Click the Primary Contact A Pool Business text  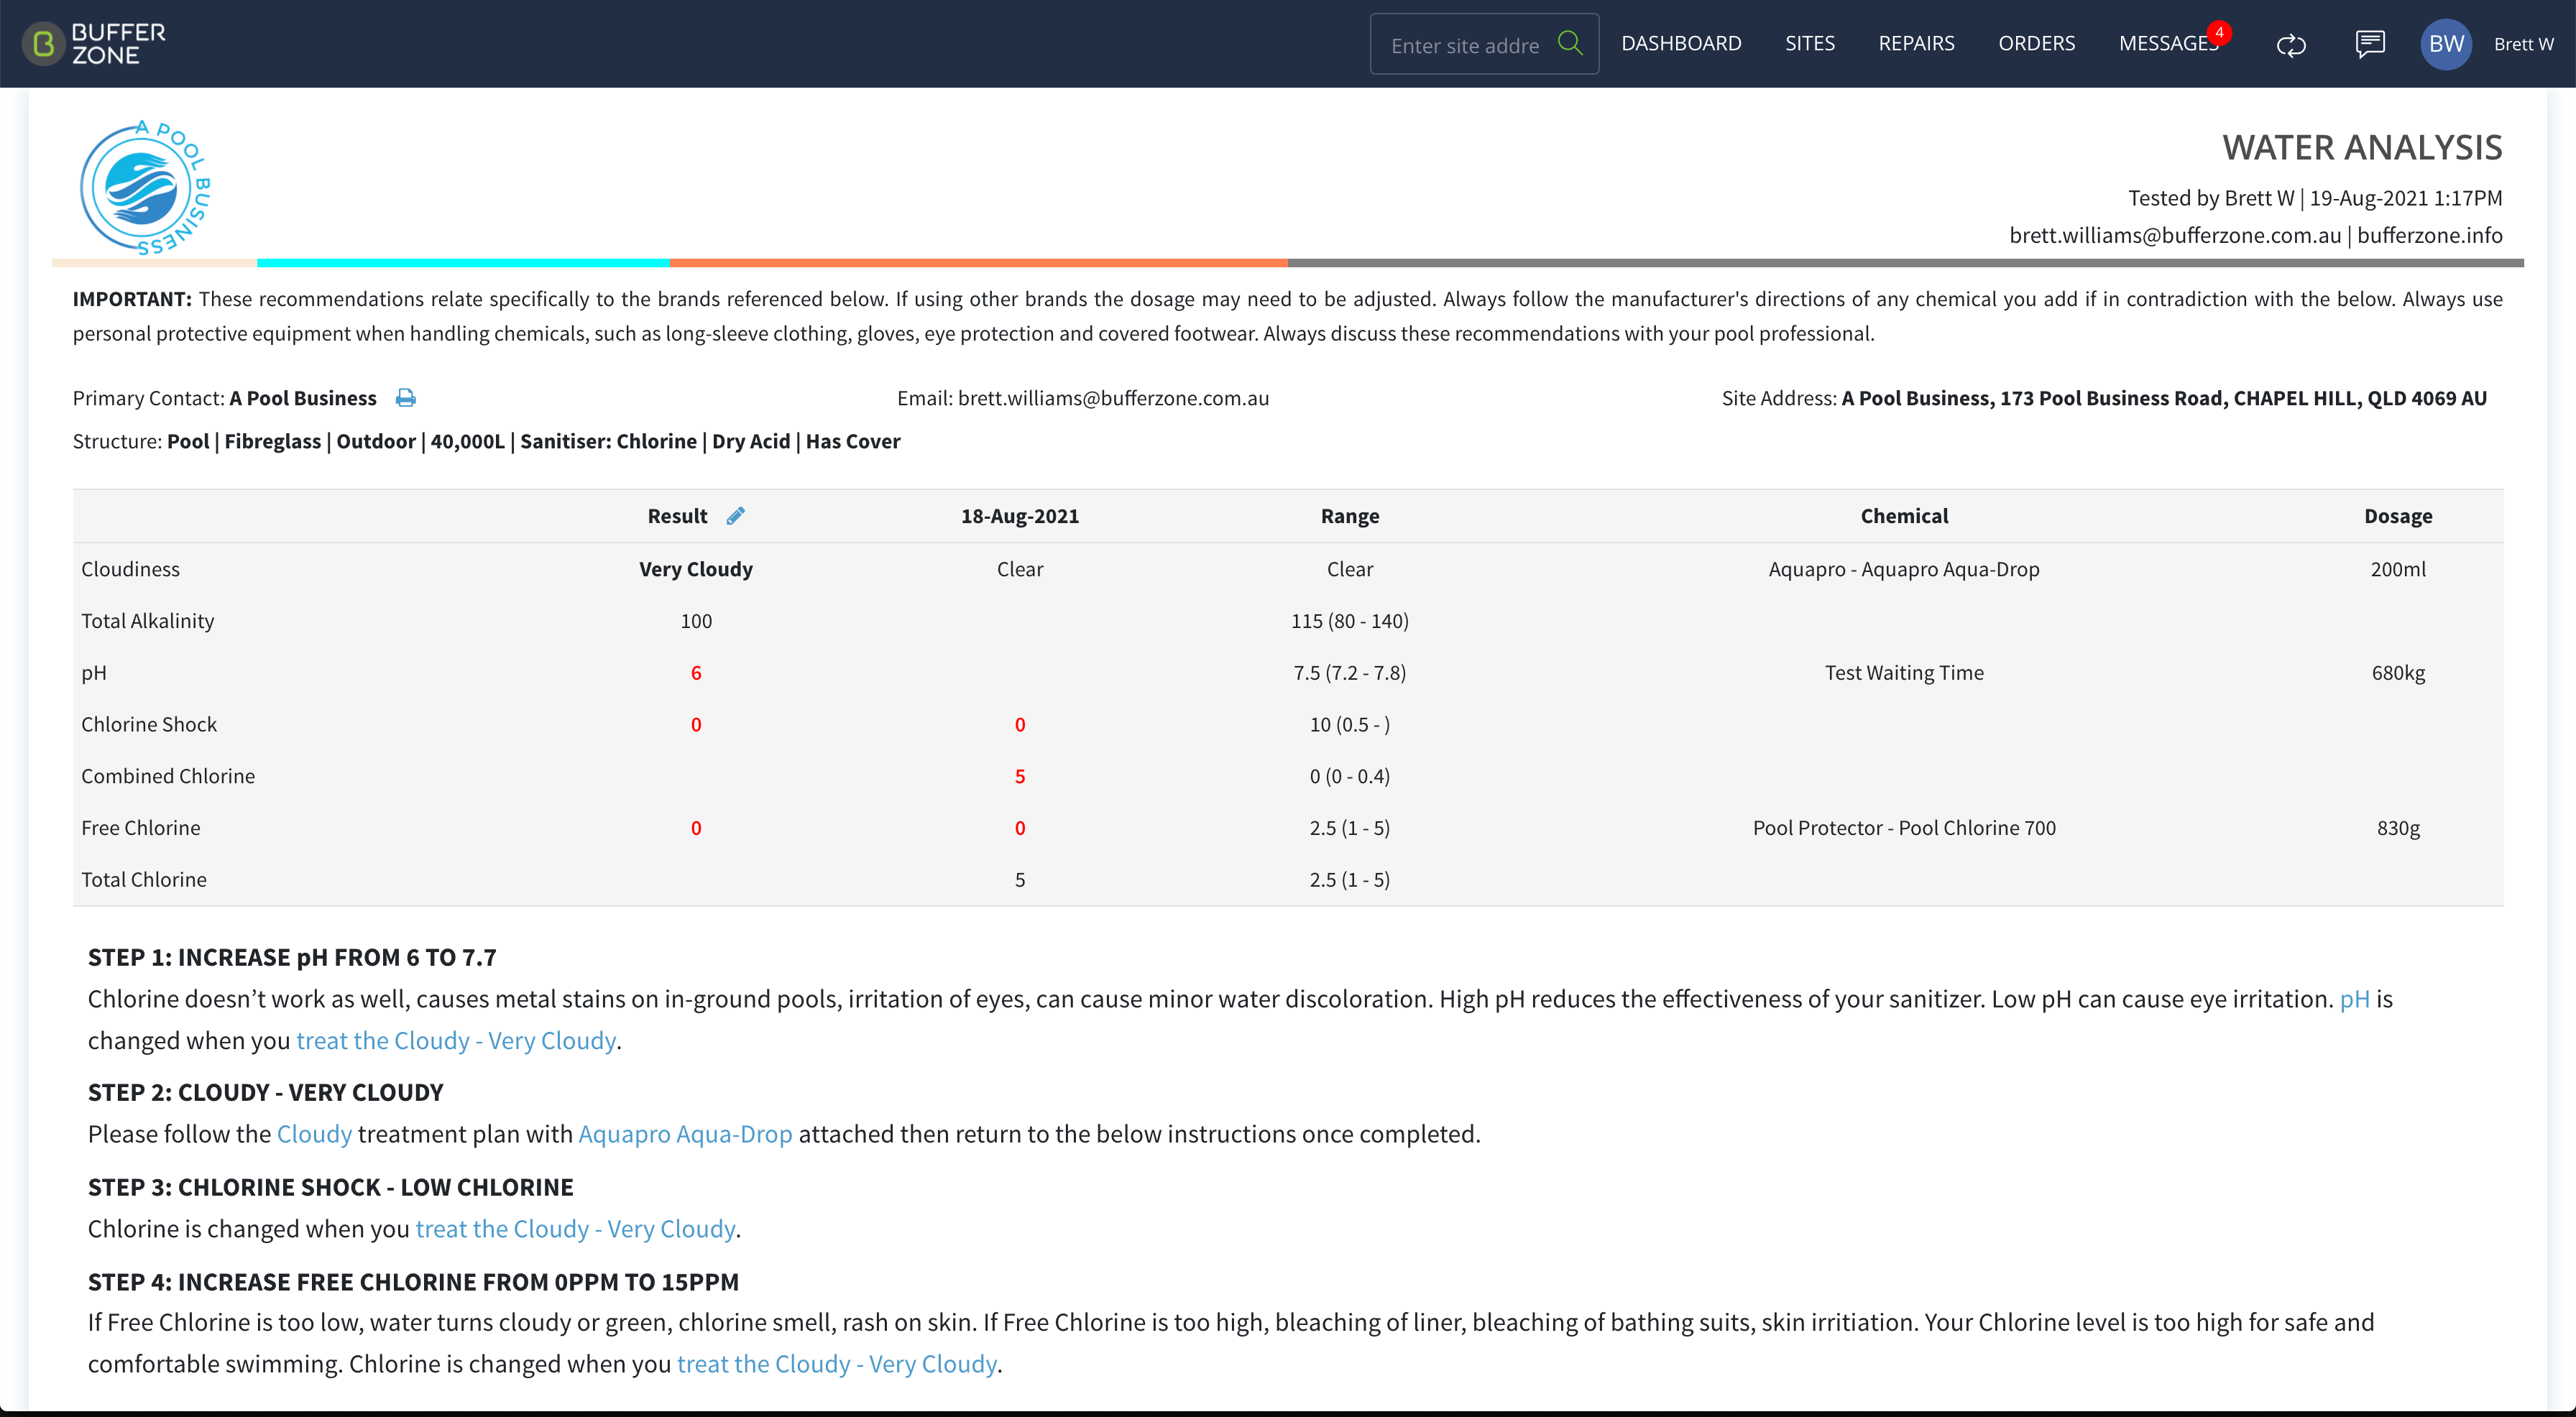coord(224,398)
